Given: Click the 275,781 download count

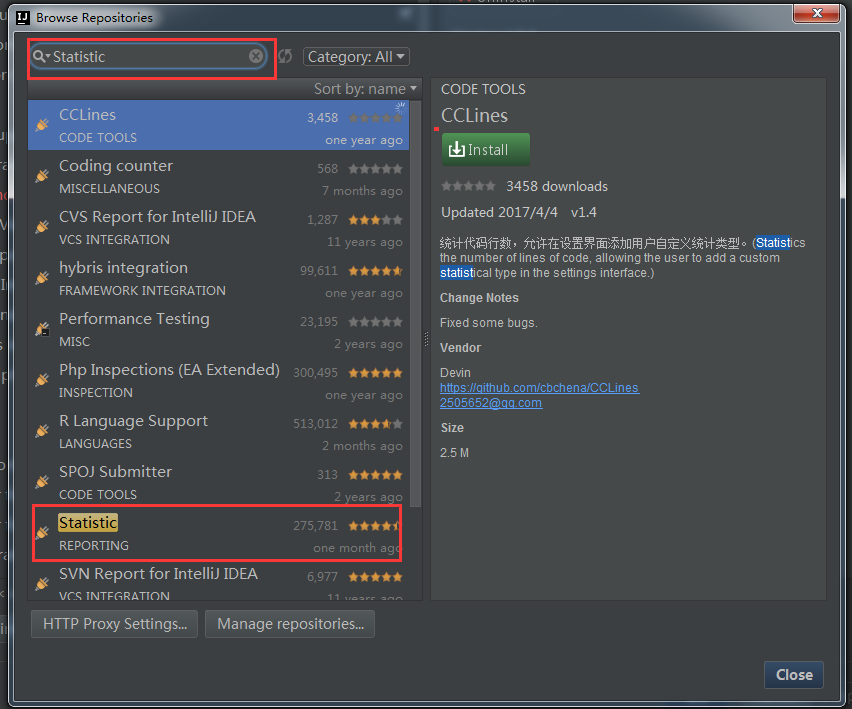Looking at the screenshot, I should pyautogui.click(x=315, y=525).
